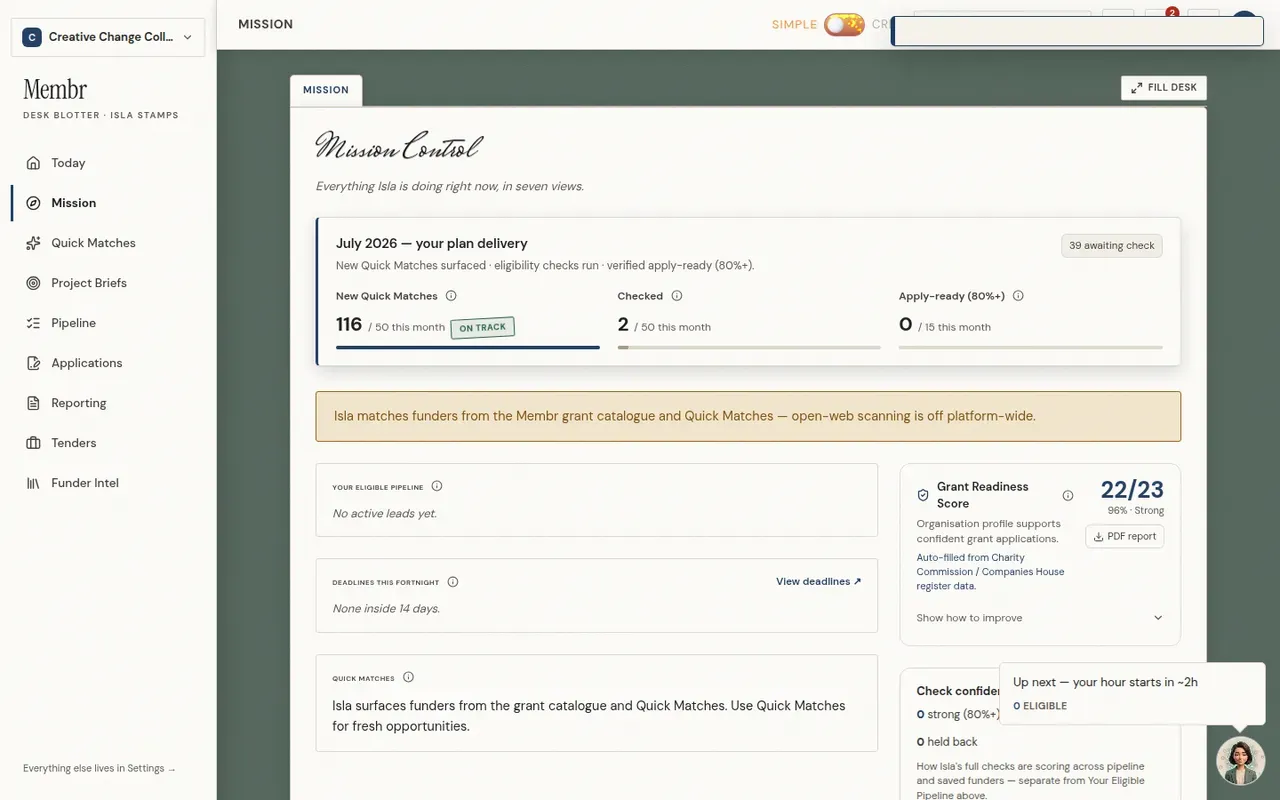This screenshot has width=1280, height=800.
Task: Download the PDF report
Action: (1125, 536)
